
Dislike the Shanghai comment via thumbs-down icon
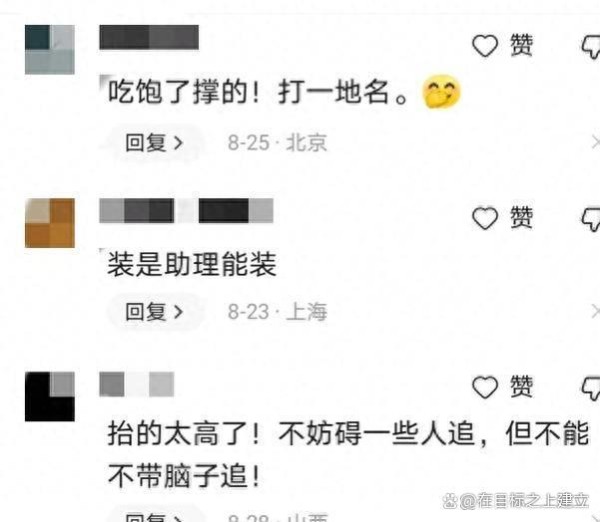tap(591, 220)
